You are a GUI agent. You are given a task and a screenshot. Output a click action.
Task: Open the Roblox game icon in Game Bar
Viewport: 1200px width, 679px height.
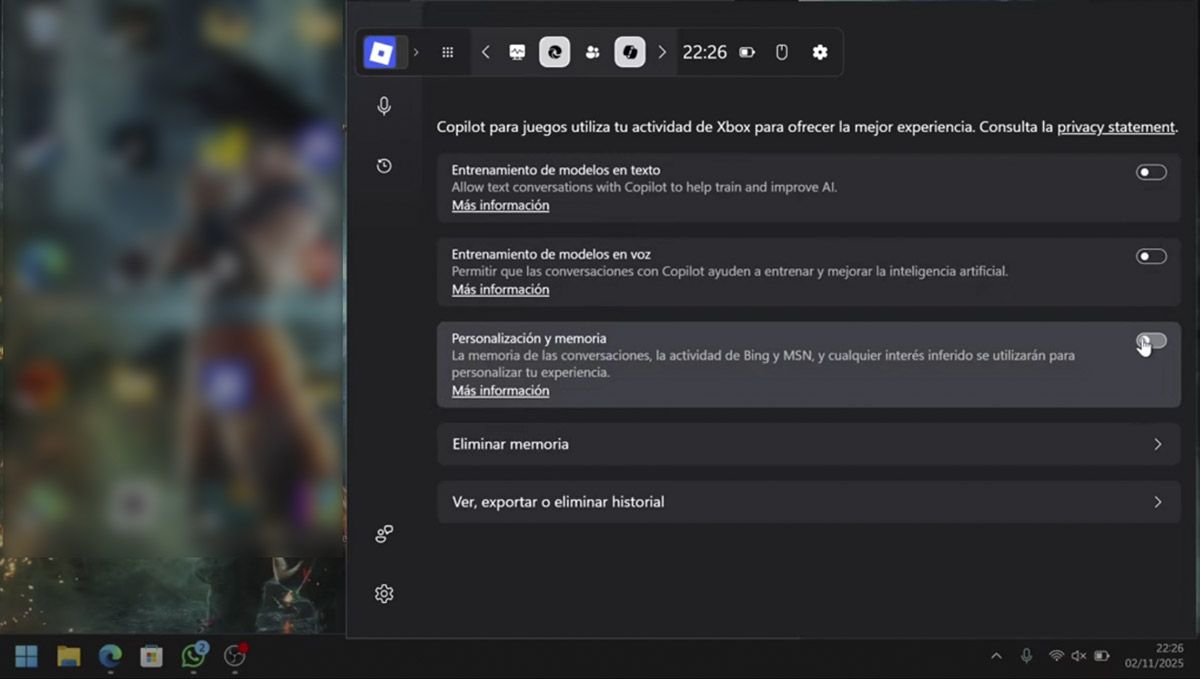pyautogui.click(x=380, y=52)
